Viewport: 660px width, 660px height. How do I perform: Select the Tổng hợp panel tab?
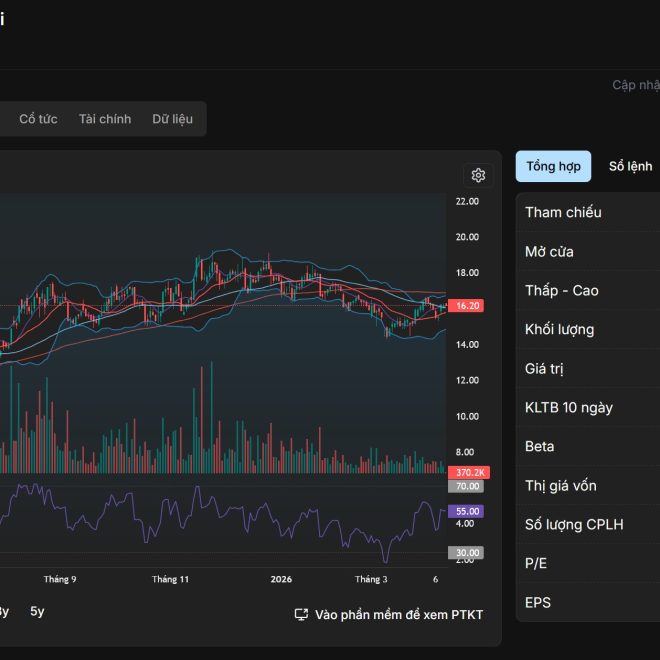tap(553, 166)
